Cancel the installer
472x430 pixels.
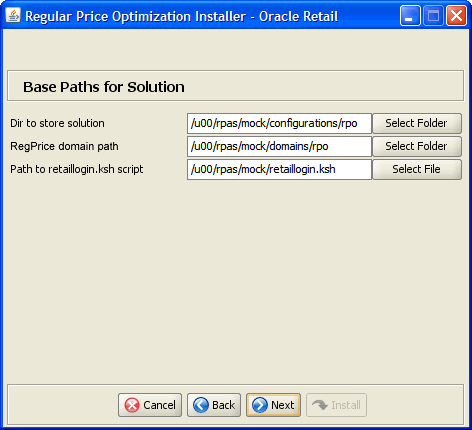click(150, 405)
